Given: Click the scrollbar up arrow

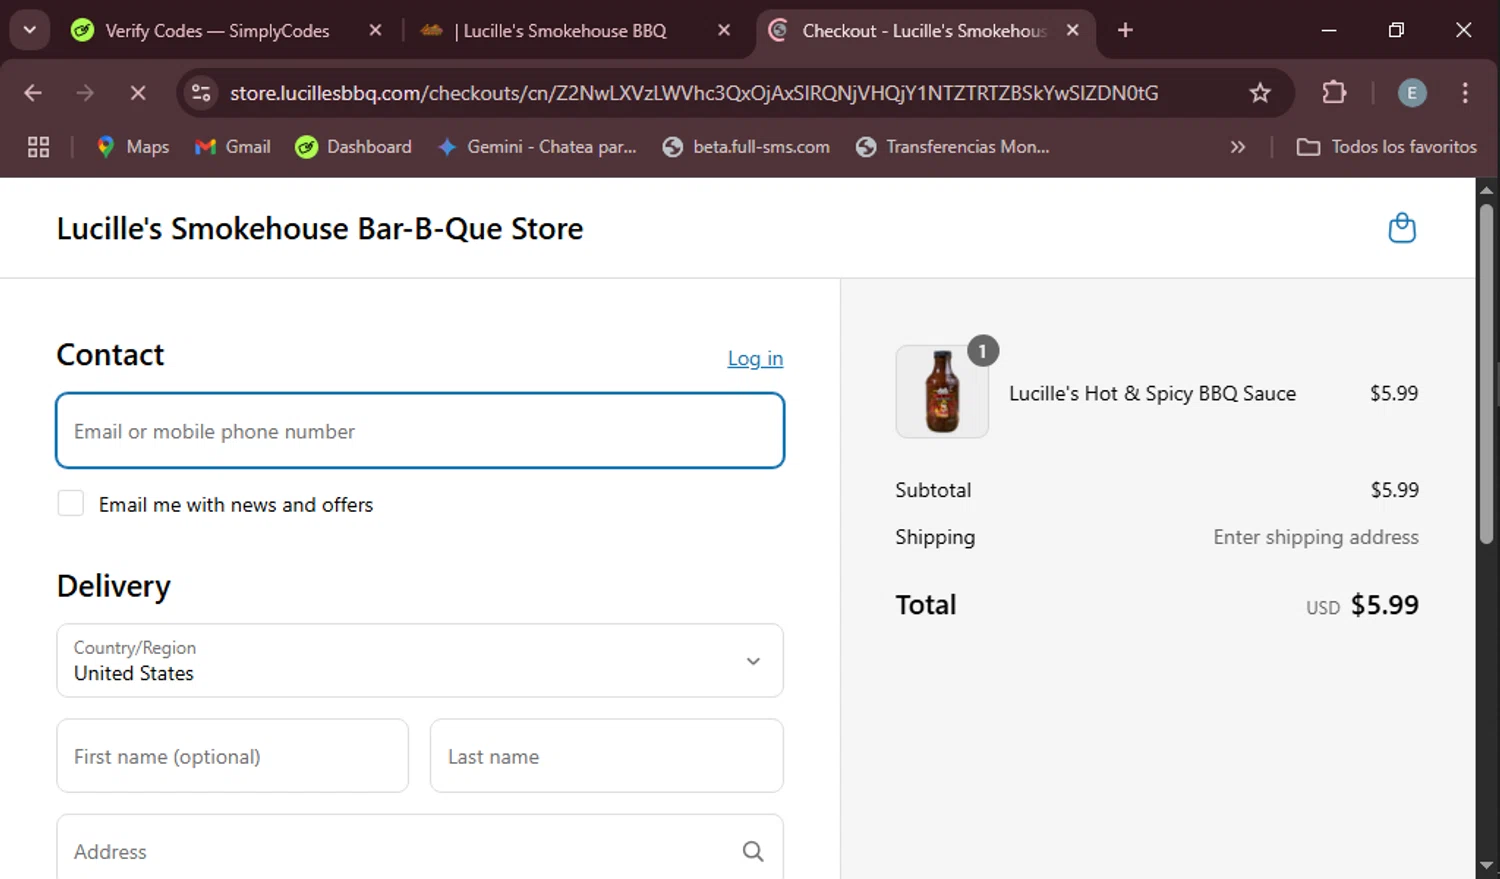Looking at the screenshot, I should pos(1487,189).
